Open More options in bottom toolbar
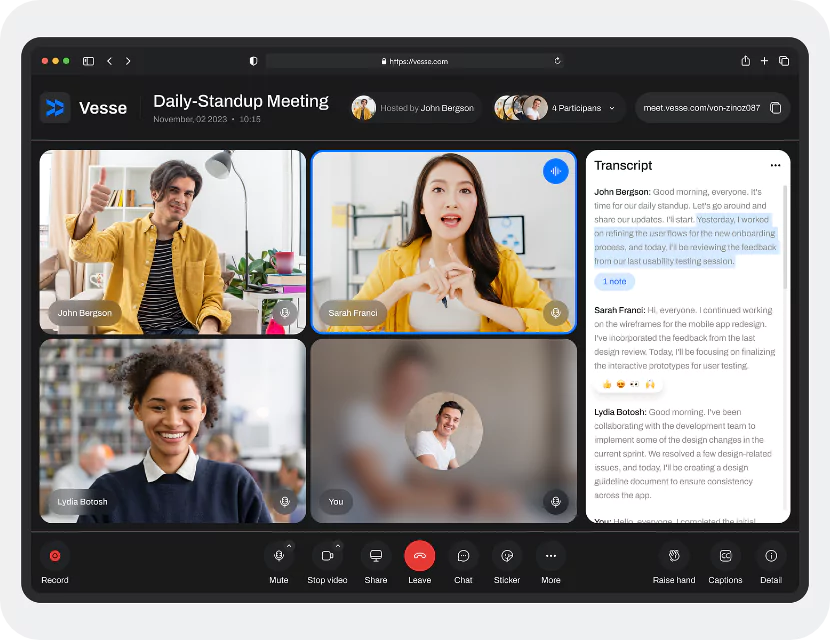 pos(551,556)
